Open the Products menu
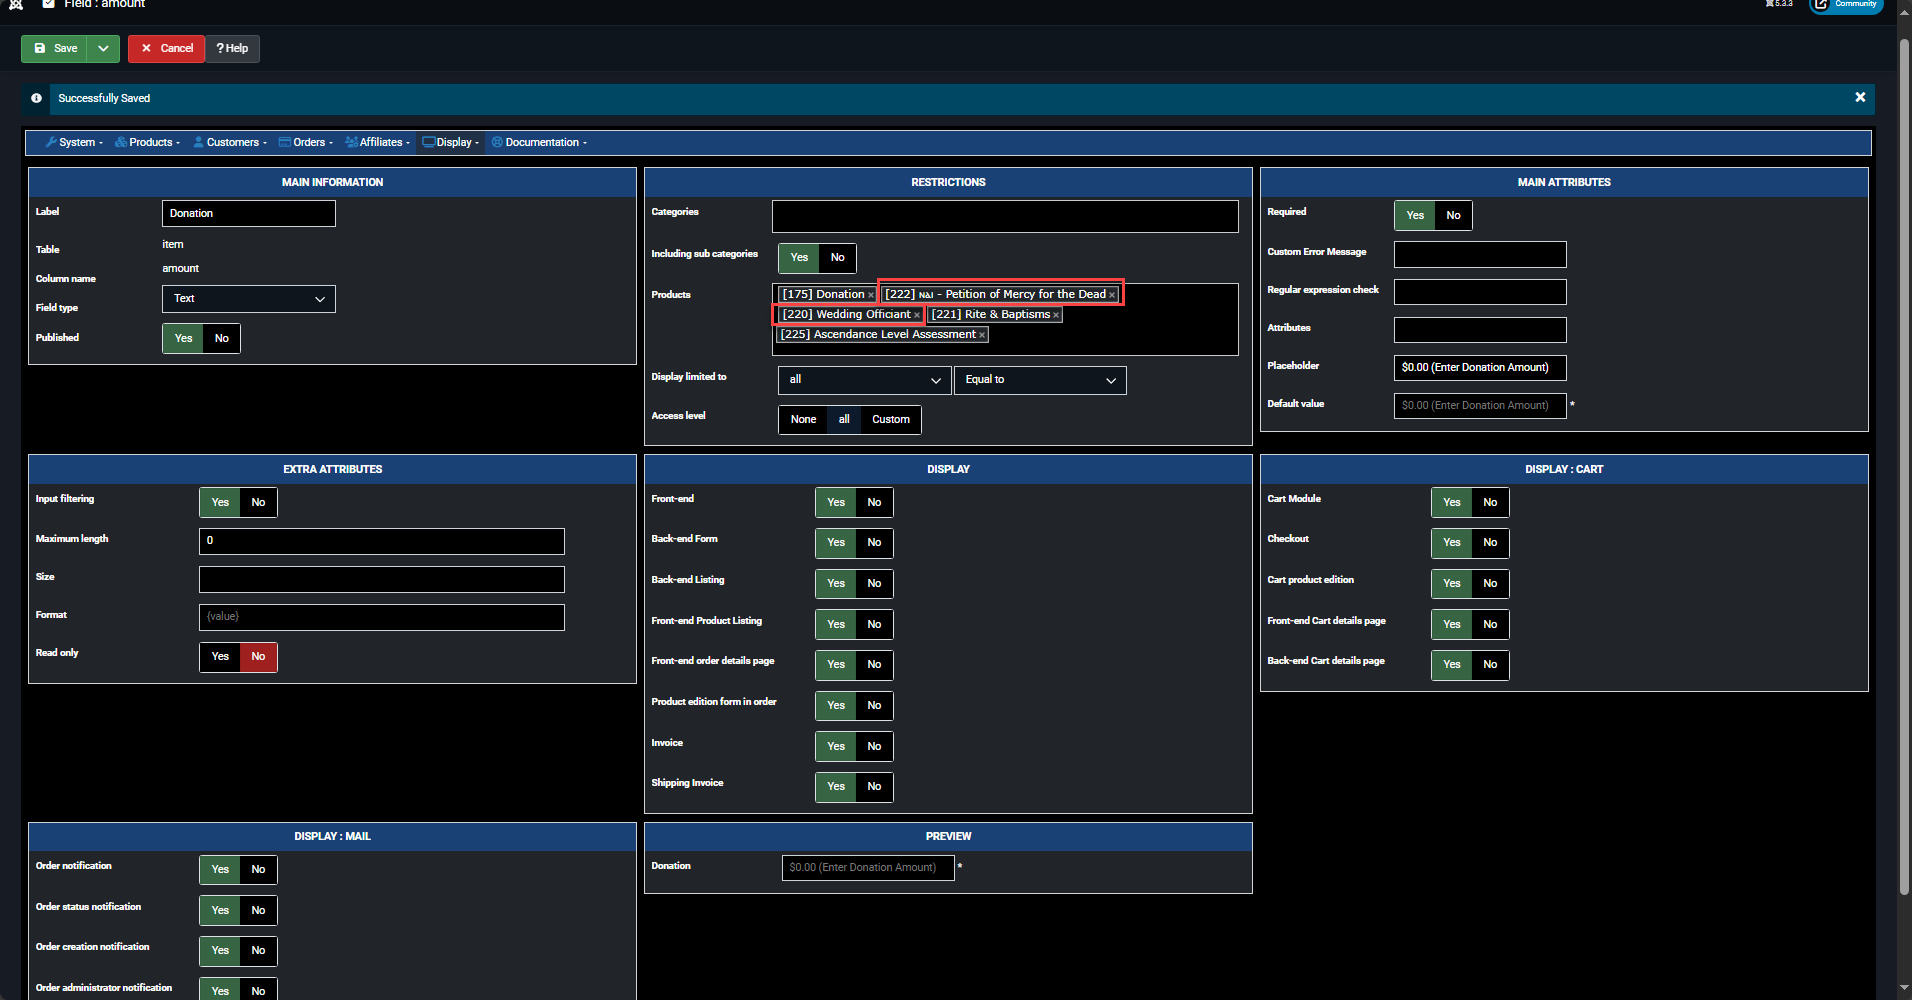1912x1000 pixels. click(x=148, y=142)
